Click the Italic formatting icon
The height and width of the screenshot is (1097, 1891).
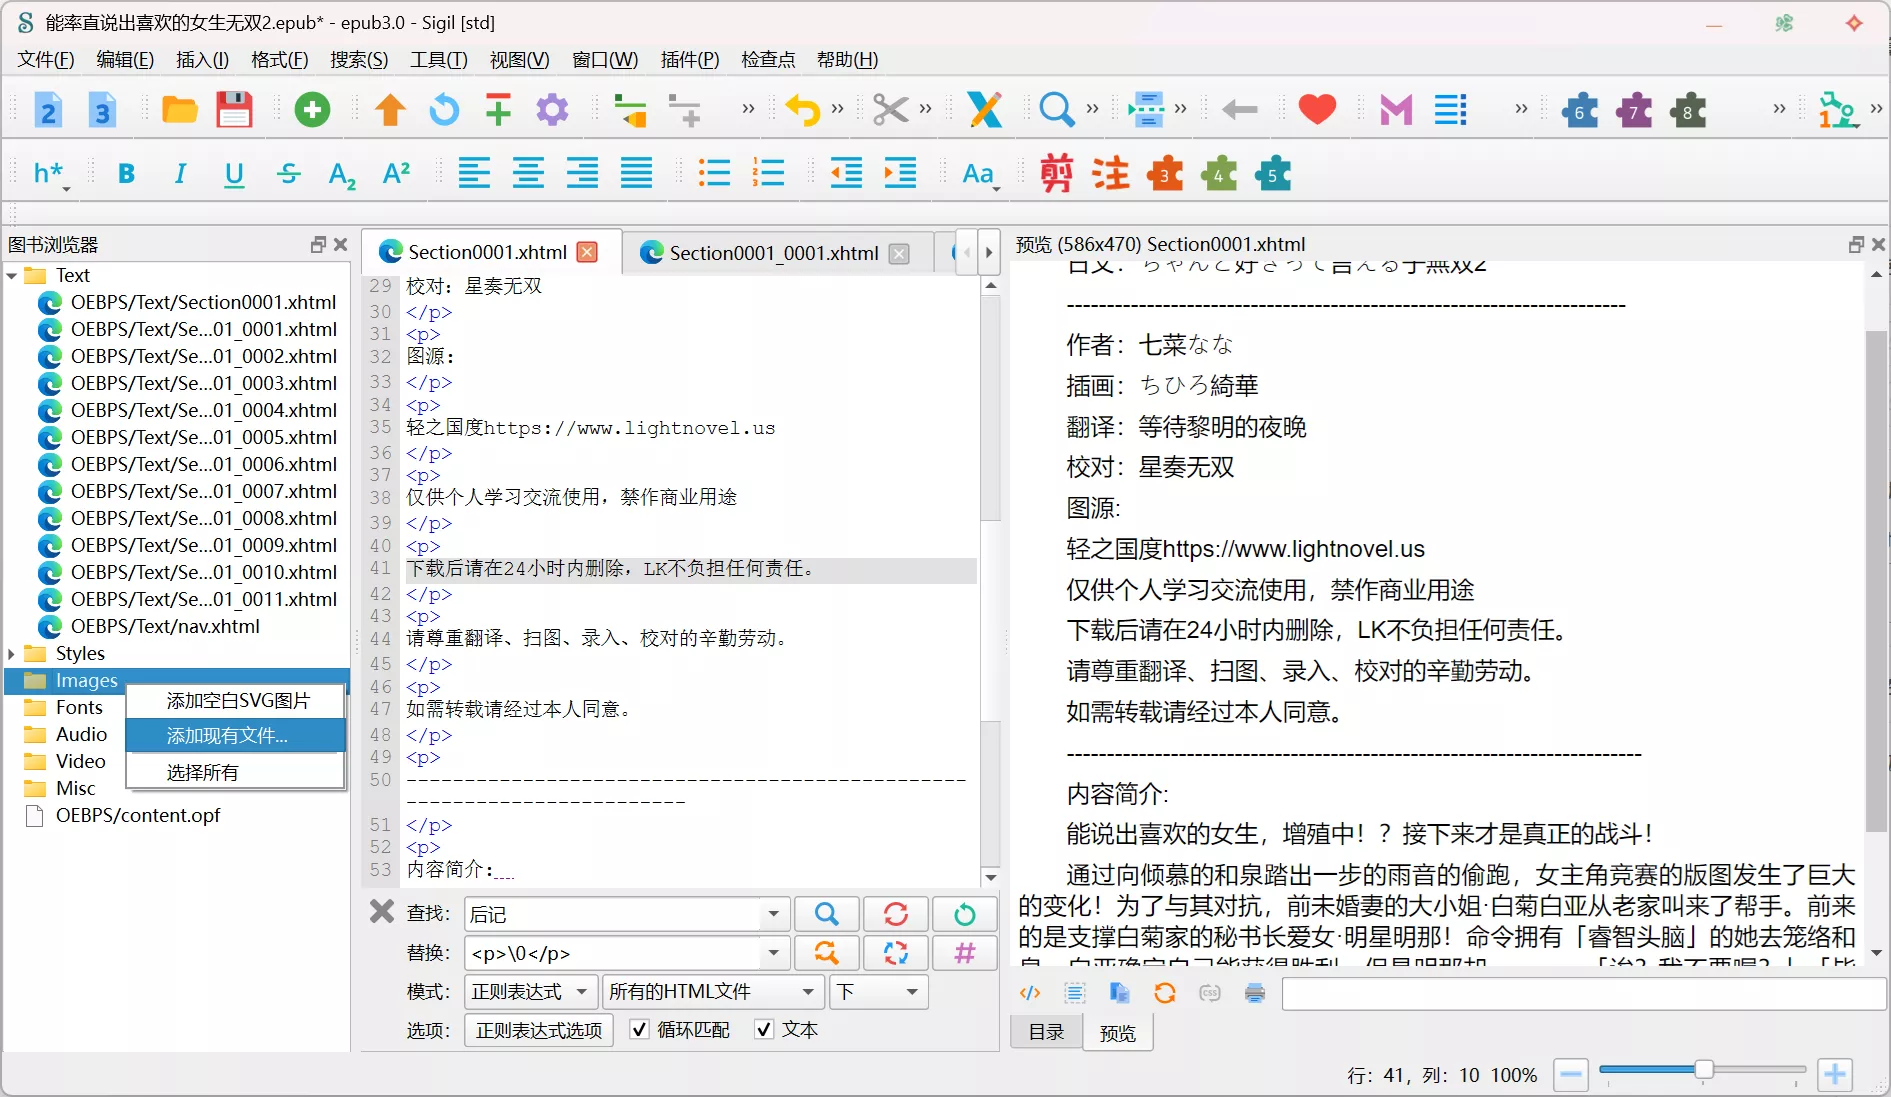click(180, 174)
